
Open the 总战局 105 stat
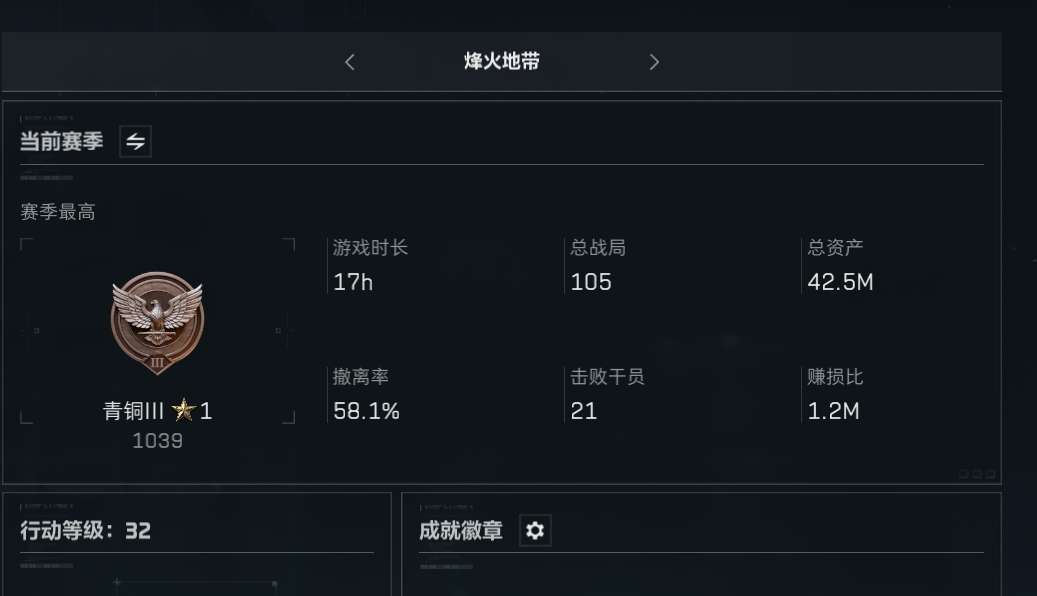tap(599, 265)
